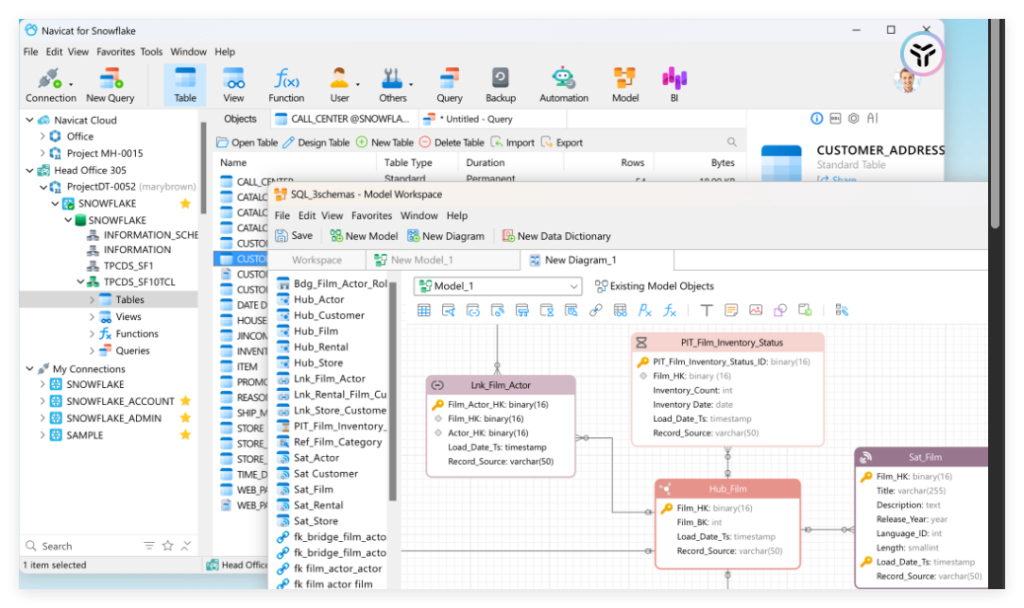Select the Hub_Film entity header in diagram
The width and height of the screenshot is (1024, 608).
[x=728, y=488]
